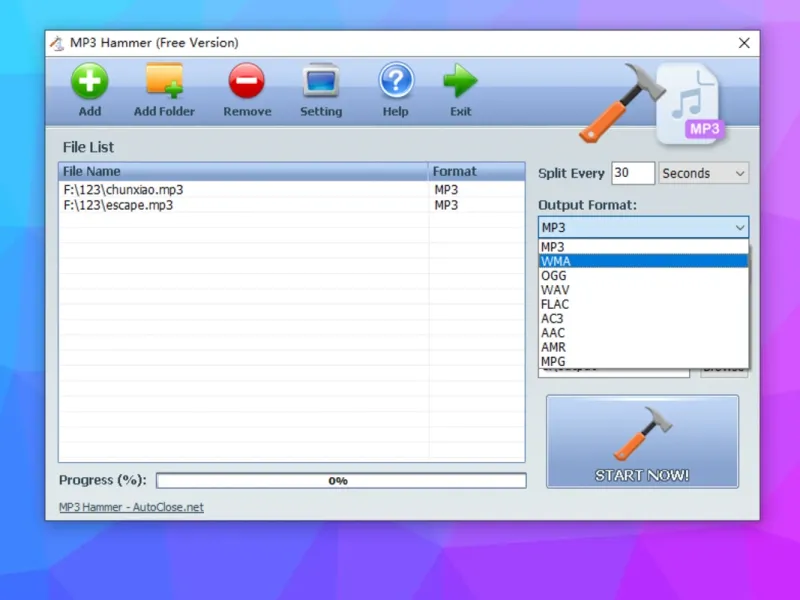The image size is (800, 600).
Task: Open the Setting monitor icon
Action: tap(321, 80)
